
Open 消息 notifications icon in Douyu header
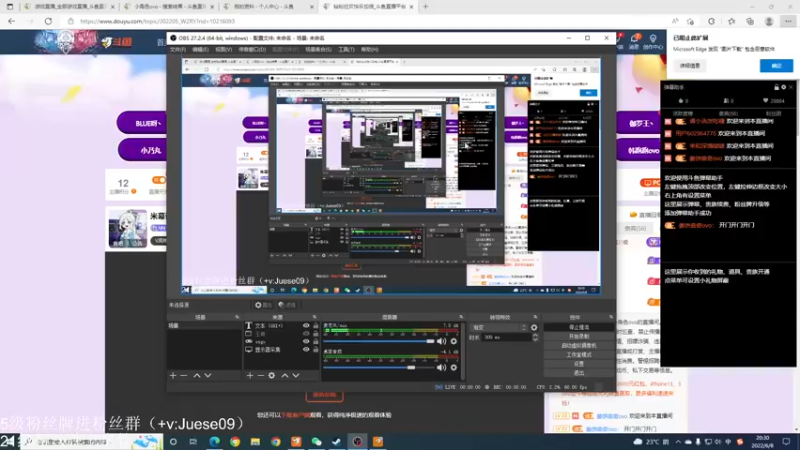pyautogui.click(x=634, y=41)
